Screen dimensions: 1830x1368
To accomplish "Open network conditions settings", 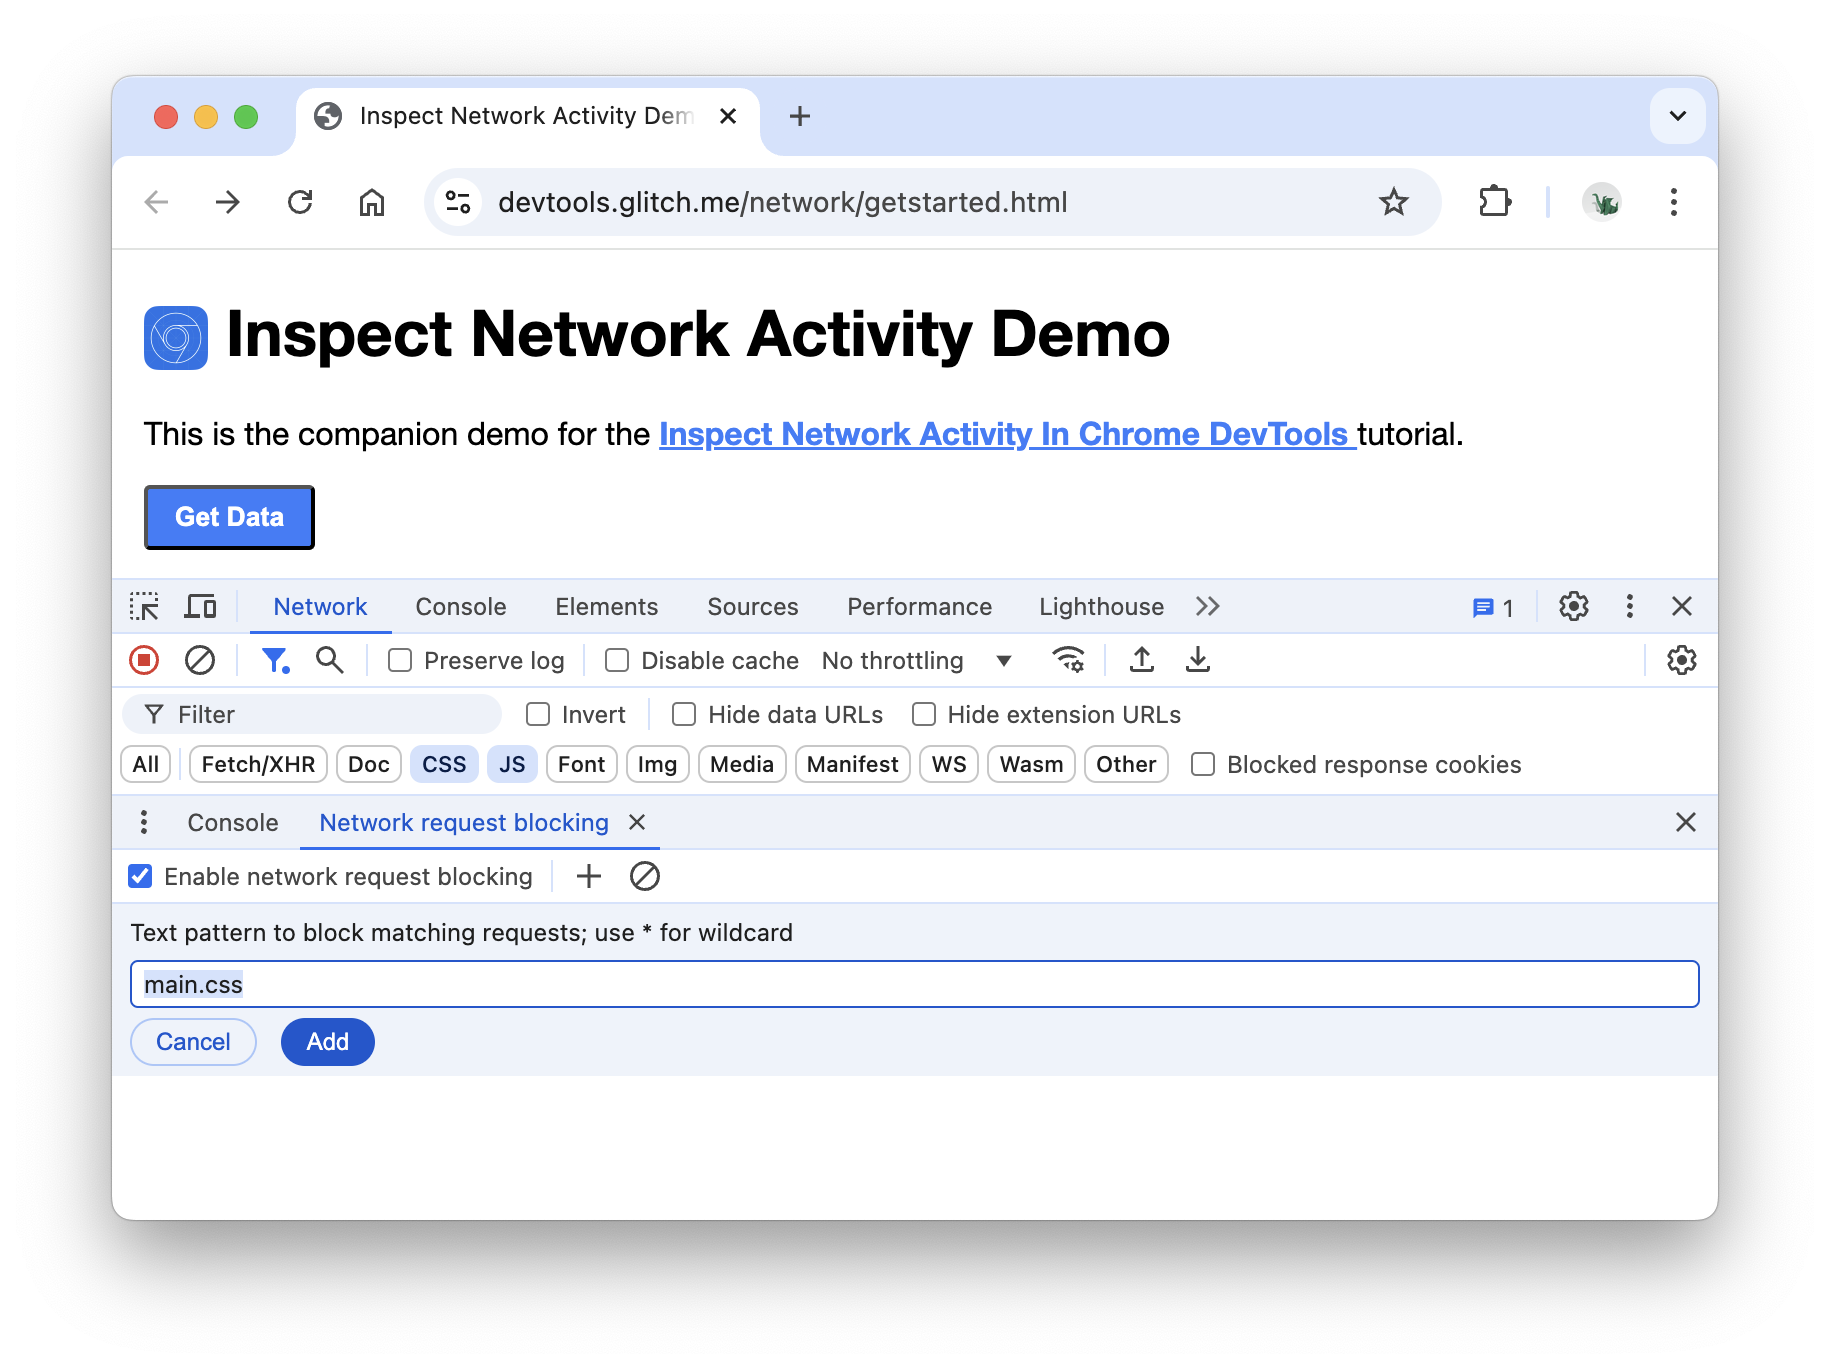I will click(1068, 660).
